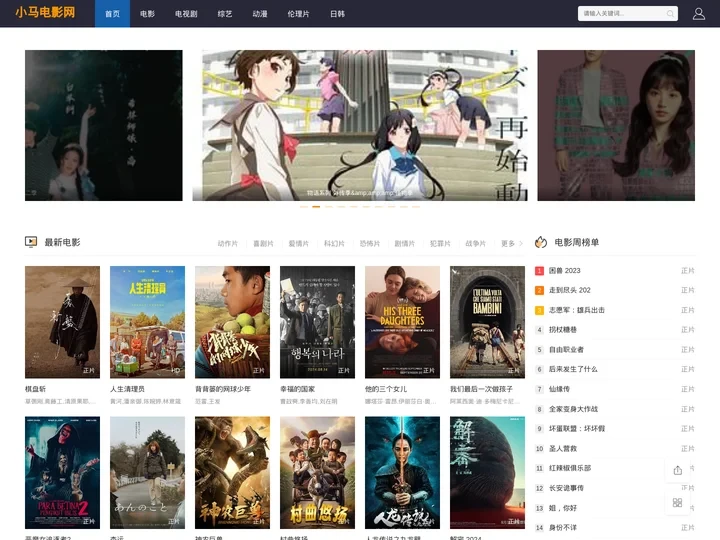Click the search magnifier icon

click(x=670, y=14)
